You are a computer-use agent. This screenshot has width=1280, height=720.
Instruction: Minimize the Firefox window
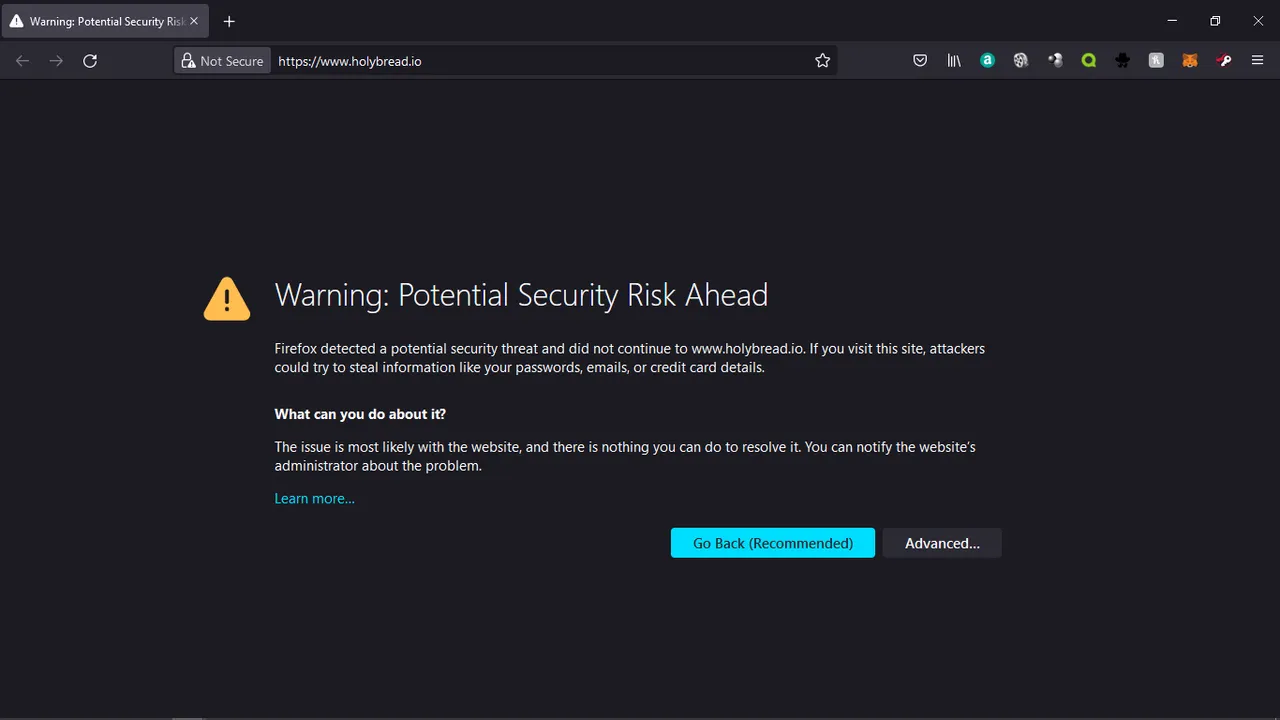[x=1172, y=21]
